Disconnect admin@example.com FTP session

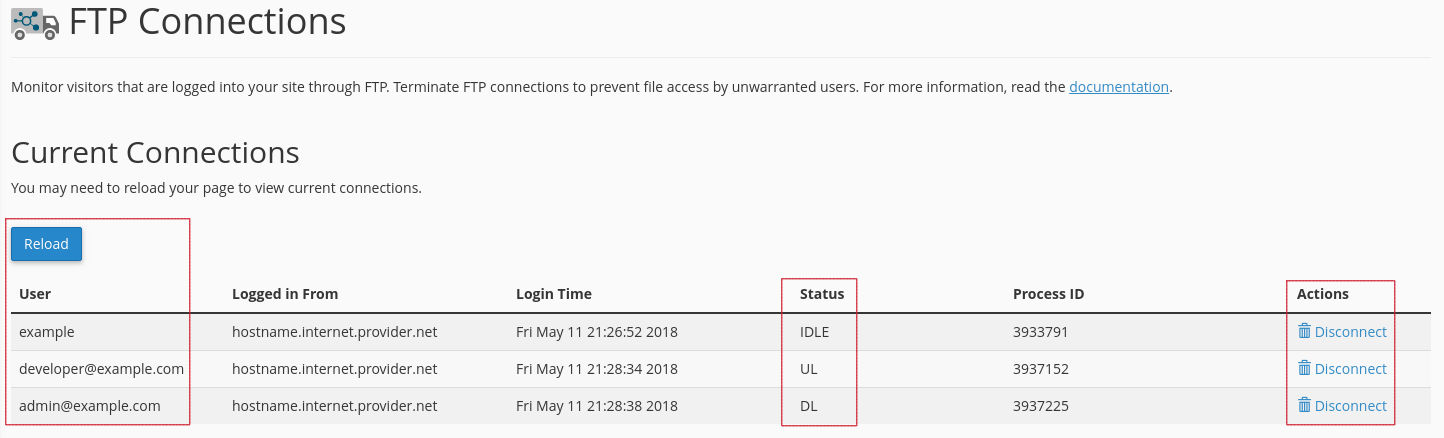[x=1350, y=406]
